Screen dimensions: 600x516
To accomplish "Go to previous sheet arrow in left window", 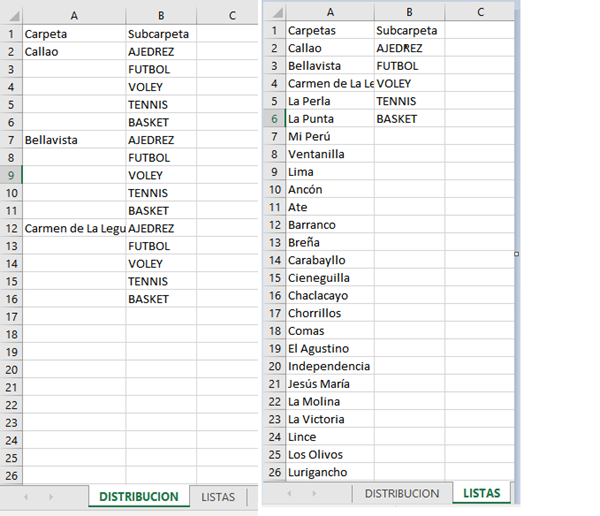I will tap(26, 497).
